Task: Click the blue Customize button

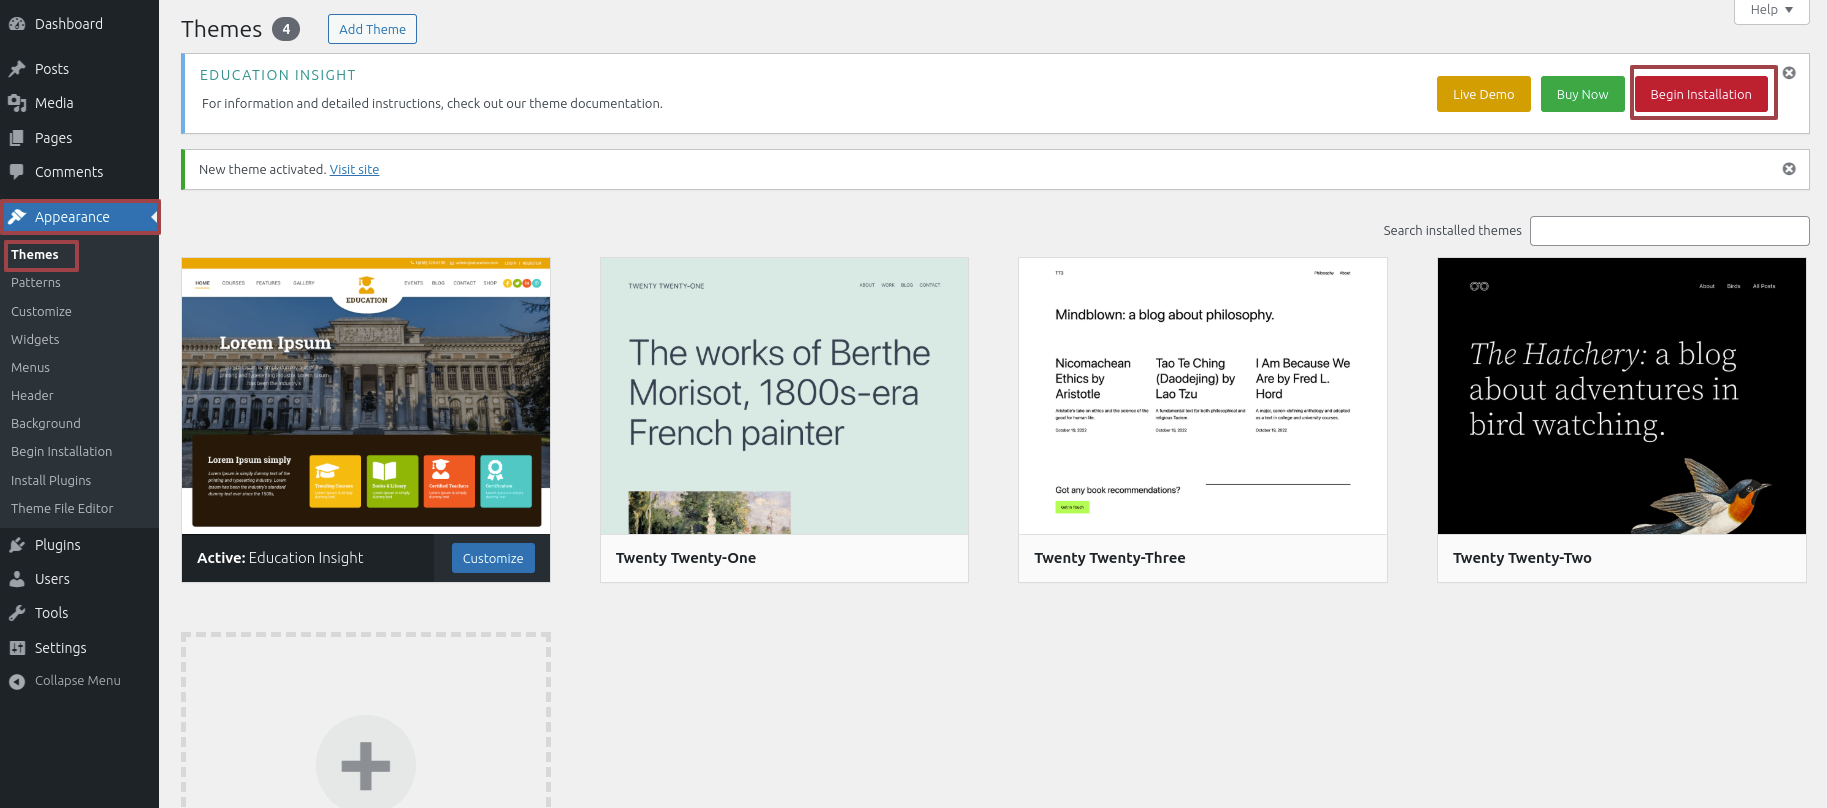Action: pyautogui.click(x=493, y=558)
